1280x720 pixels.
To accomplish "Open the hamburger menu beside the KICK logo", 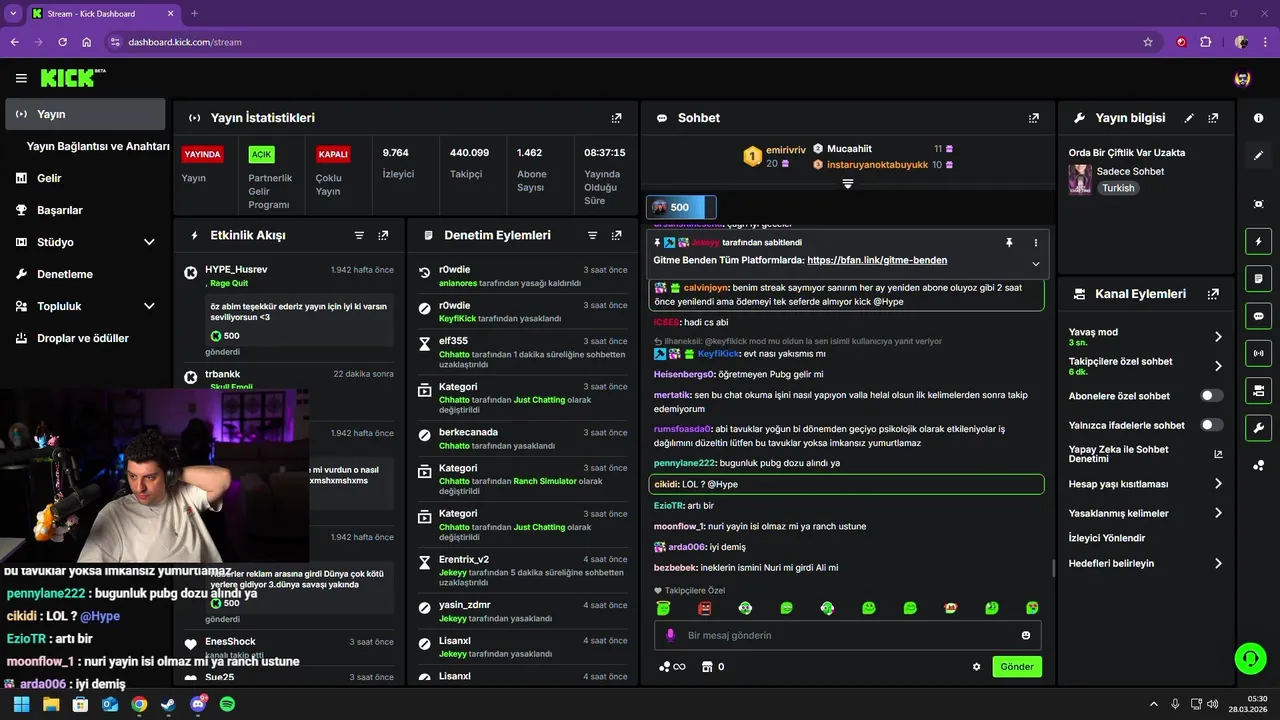I will click(21, 78).
